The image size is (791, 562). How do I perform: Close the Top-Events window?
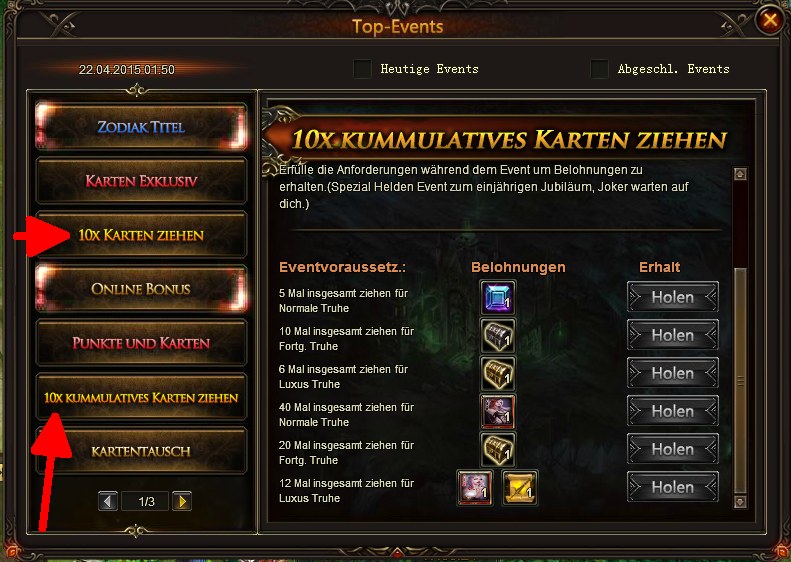(x=770, y=21)
